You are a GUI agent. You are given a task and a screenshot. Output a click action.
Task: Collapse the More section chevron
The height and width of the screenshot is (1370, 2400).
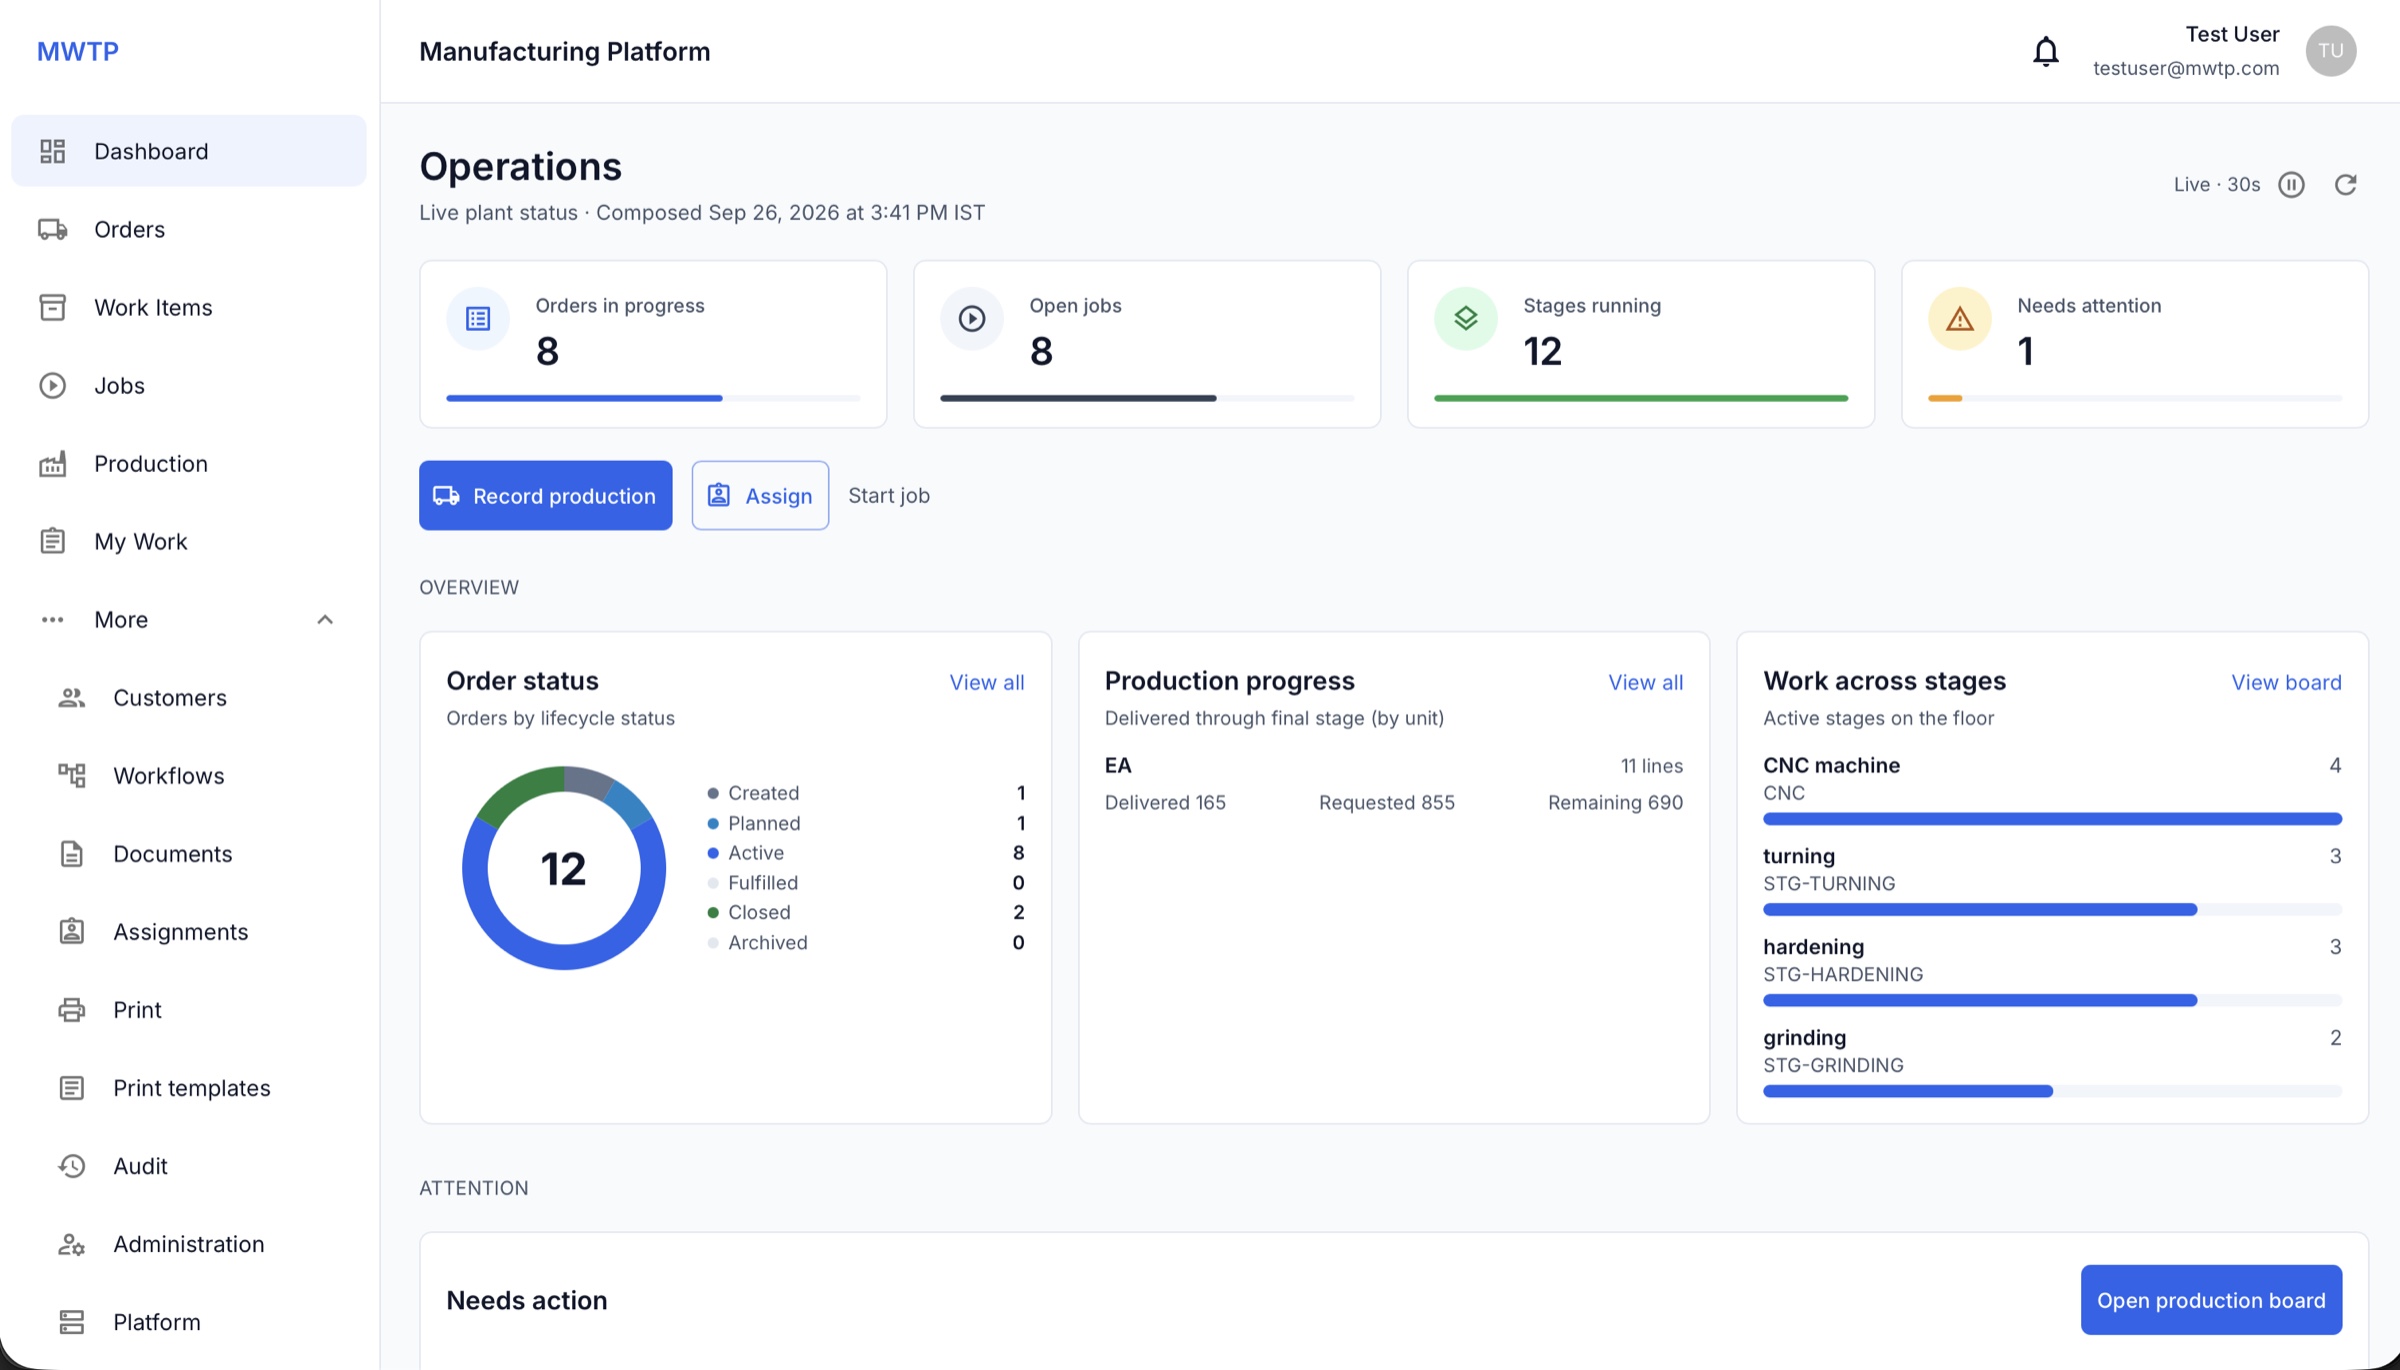click(x=325, y=620)
